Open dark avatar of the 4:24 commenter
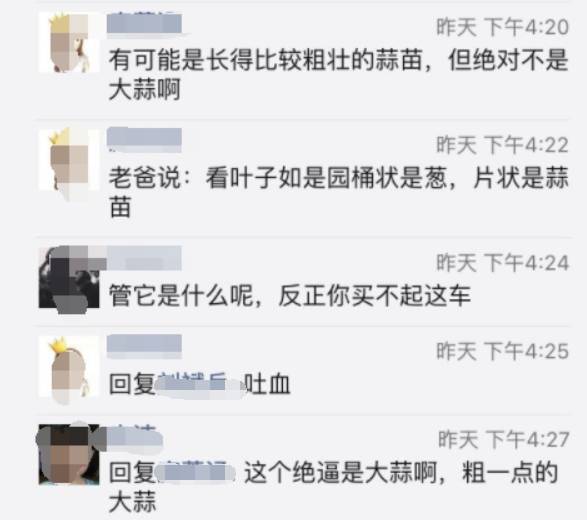The width and height of the screenshot is (587, 520). [69, 277]
